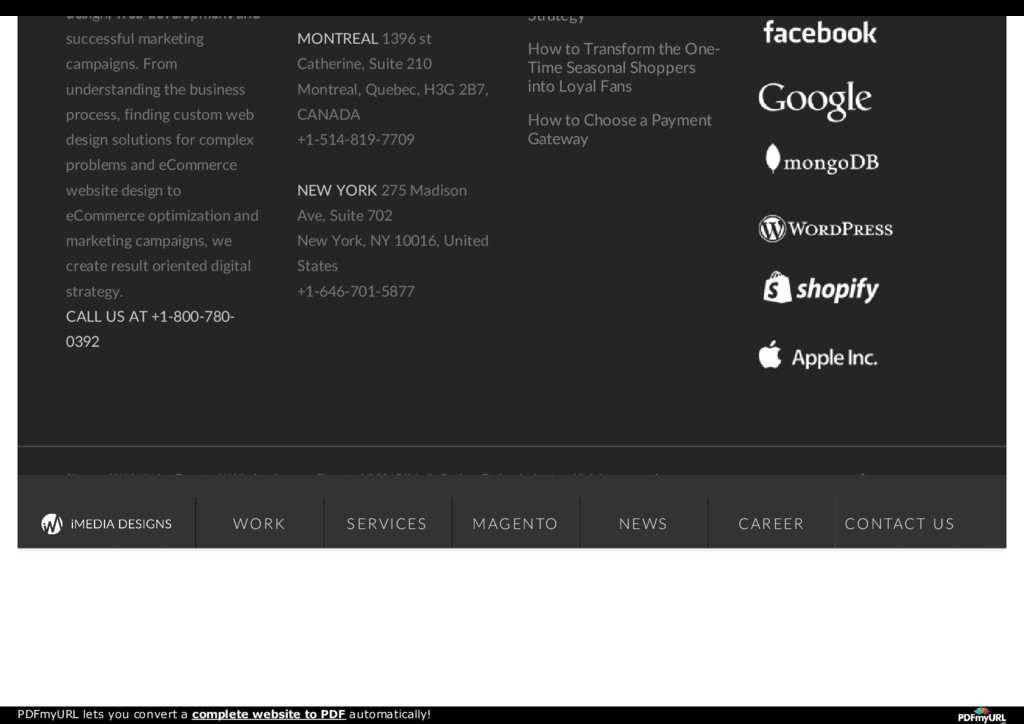Viewport: 1024px width, 724px height.
Task: Open 'How to Transform the One-Time Seasonal Shoppers' article
Action: 624,67
